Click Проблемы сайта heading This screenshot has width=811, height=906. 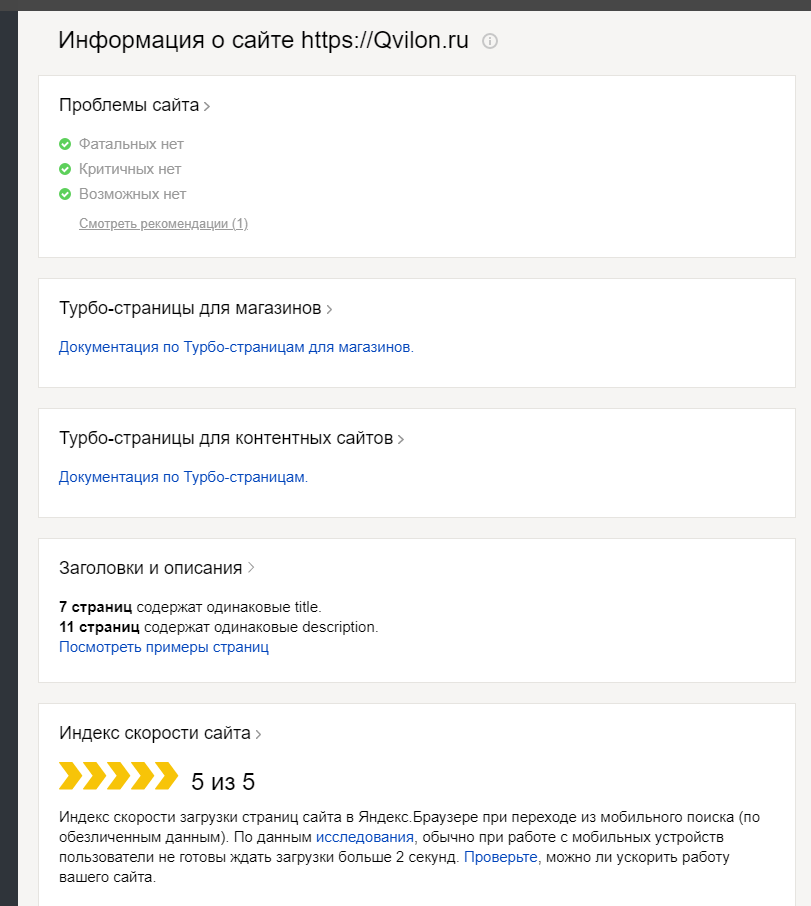tap(129, 105)
